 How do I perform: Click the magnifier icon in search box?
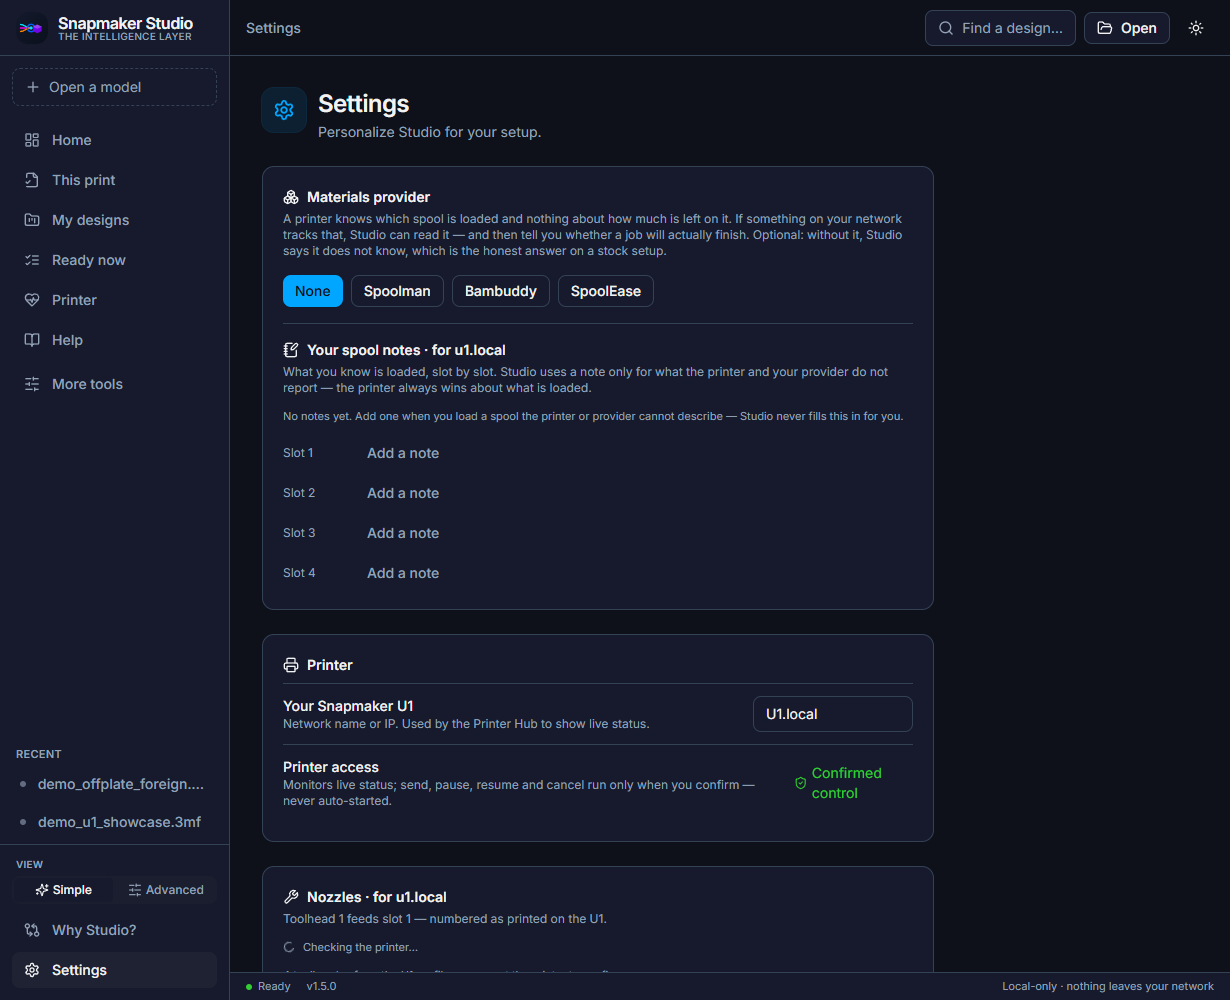click(946, 28)
